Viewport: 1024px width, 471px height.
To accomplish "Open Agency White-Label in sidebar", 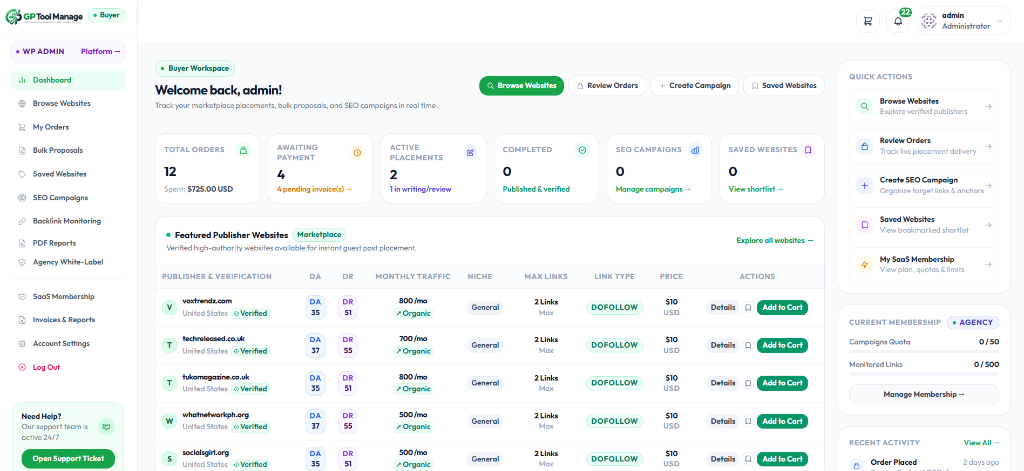I will coord(68,262).
